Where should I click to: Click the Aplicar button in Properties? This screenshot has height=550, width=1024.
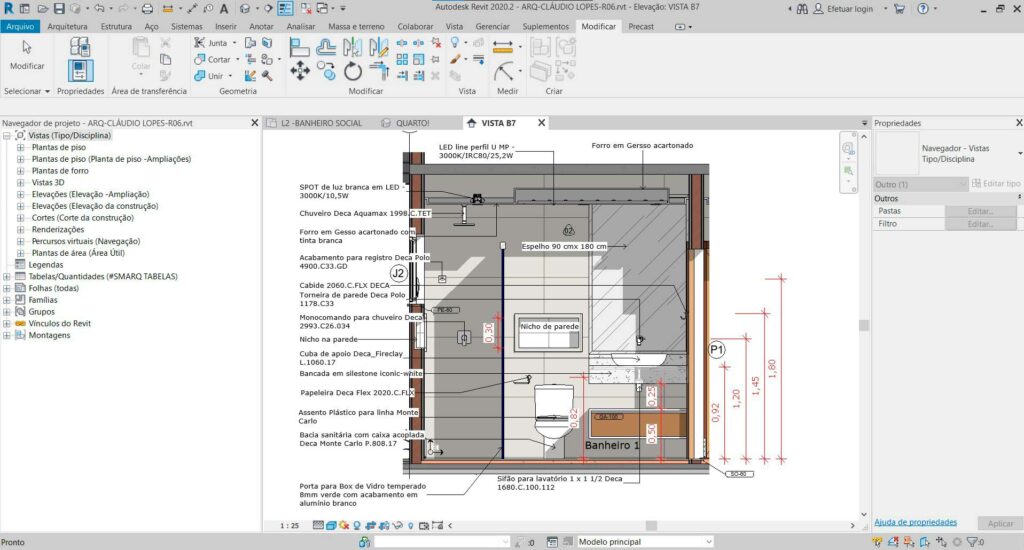pyautogui.click(x=1000, y=523)
